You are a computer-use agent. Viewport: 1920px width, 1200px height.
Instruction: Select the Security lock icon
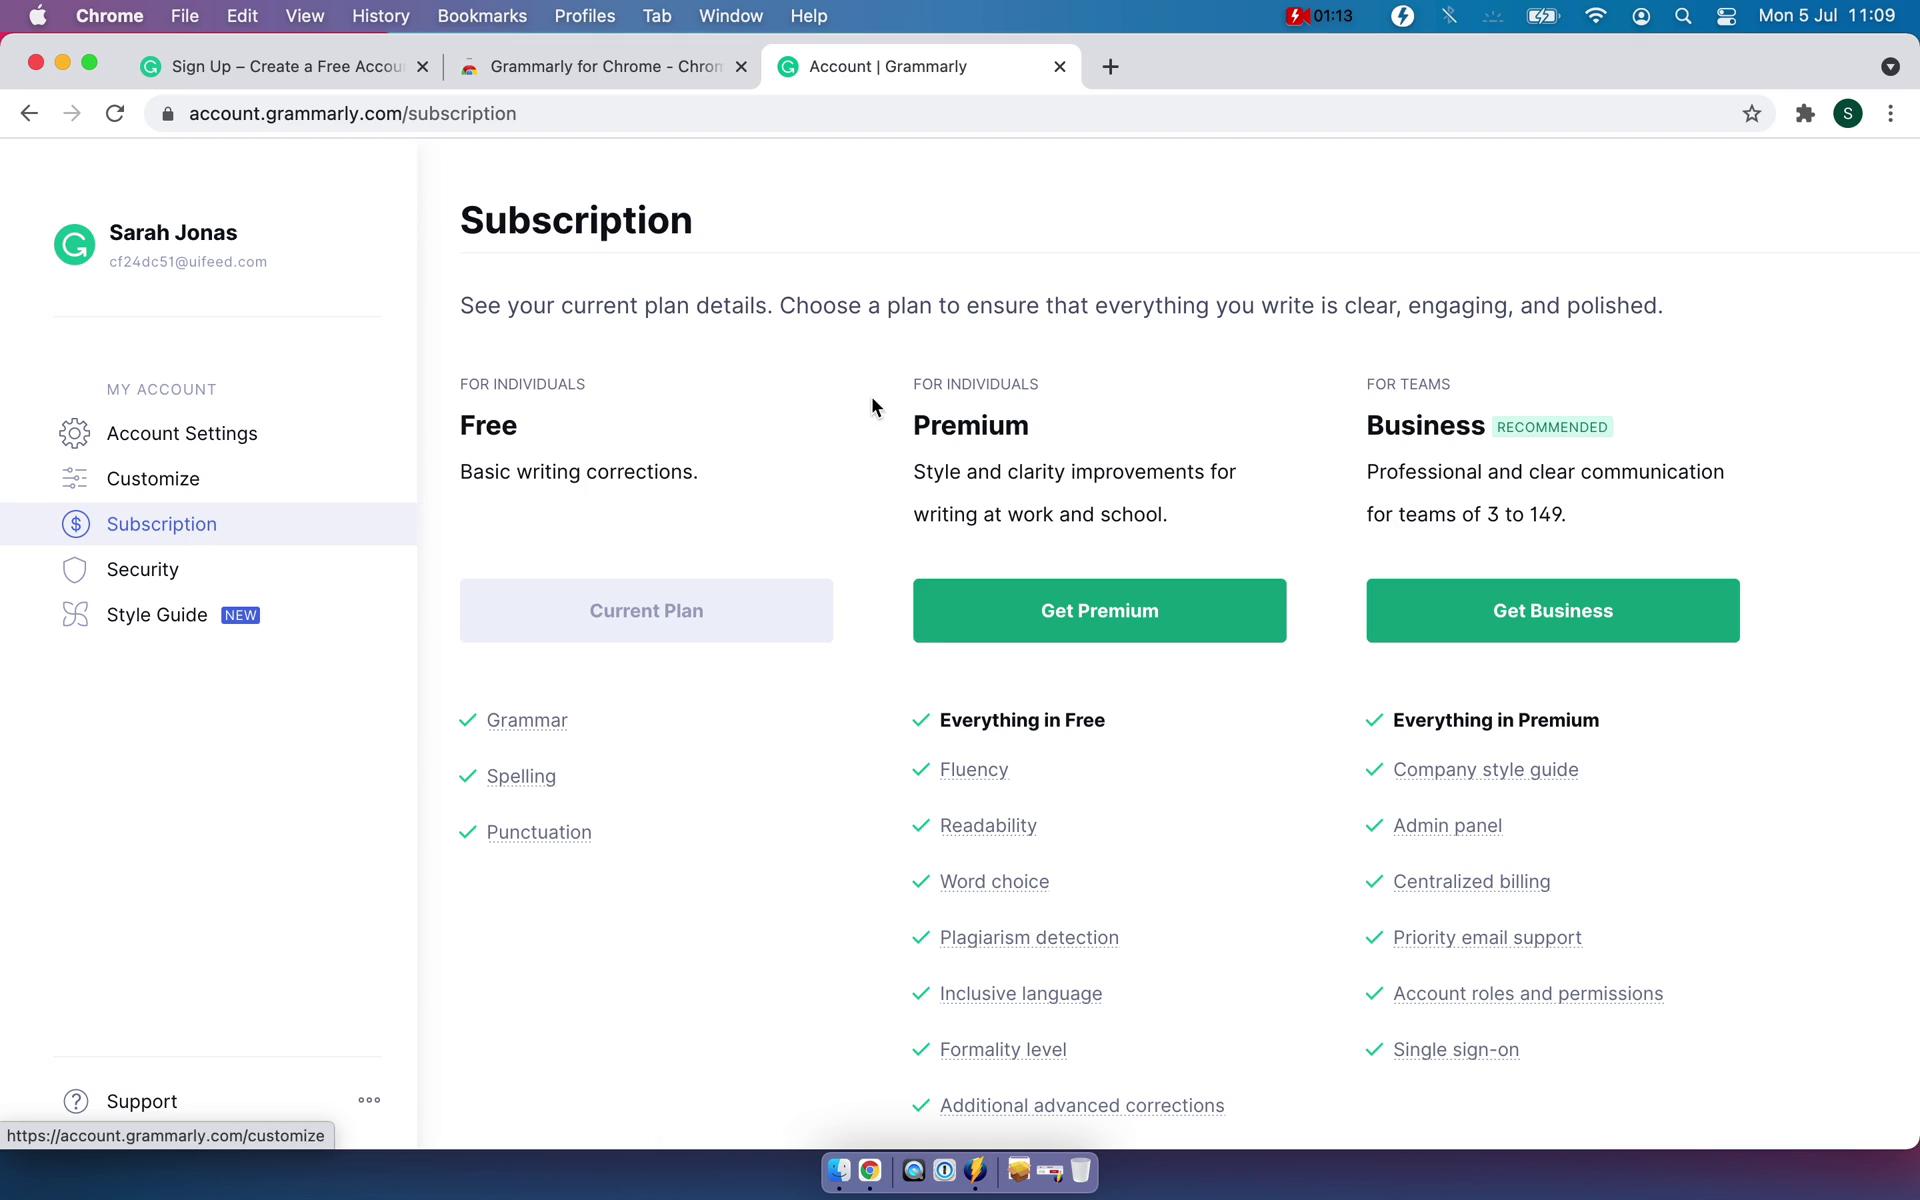pyautogui.click(x=73, y=568)
